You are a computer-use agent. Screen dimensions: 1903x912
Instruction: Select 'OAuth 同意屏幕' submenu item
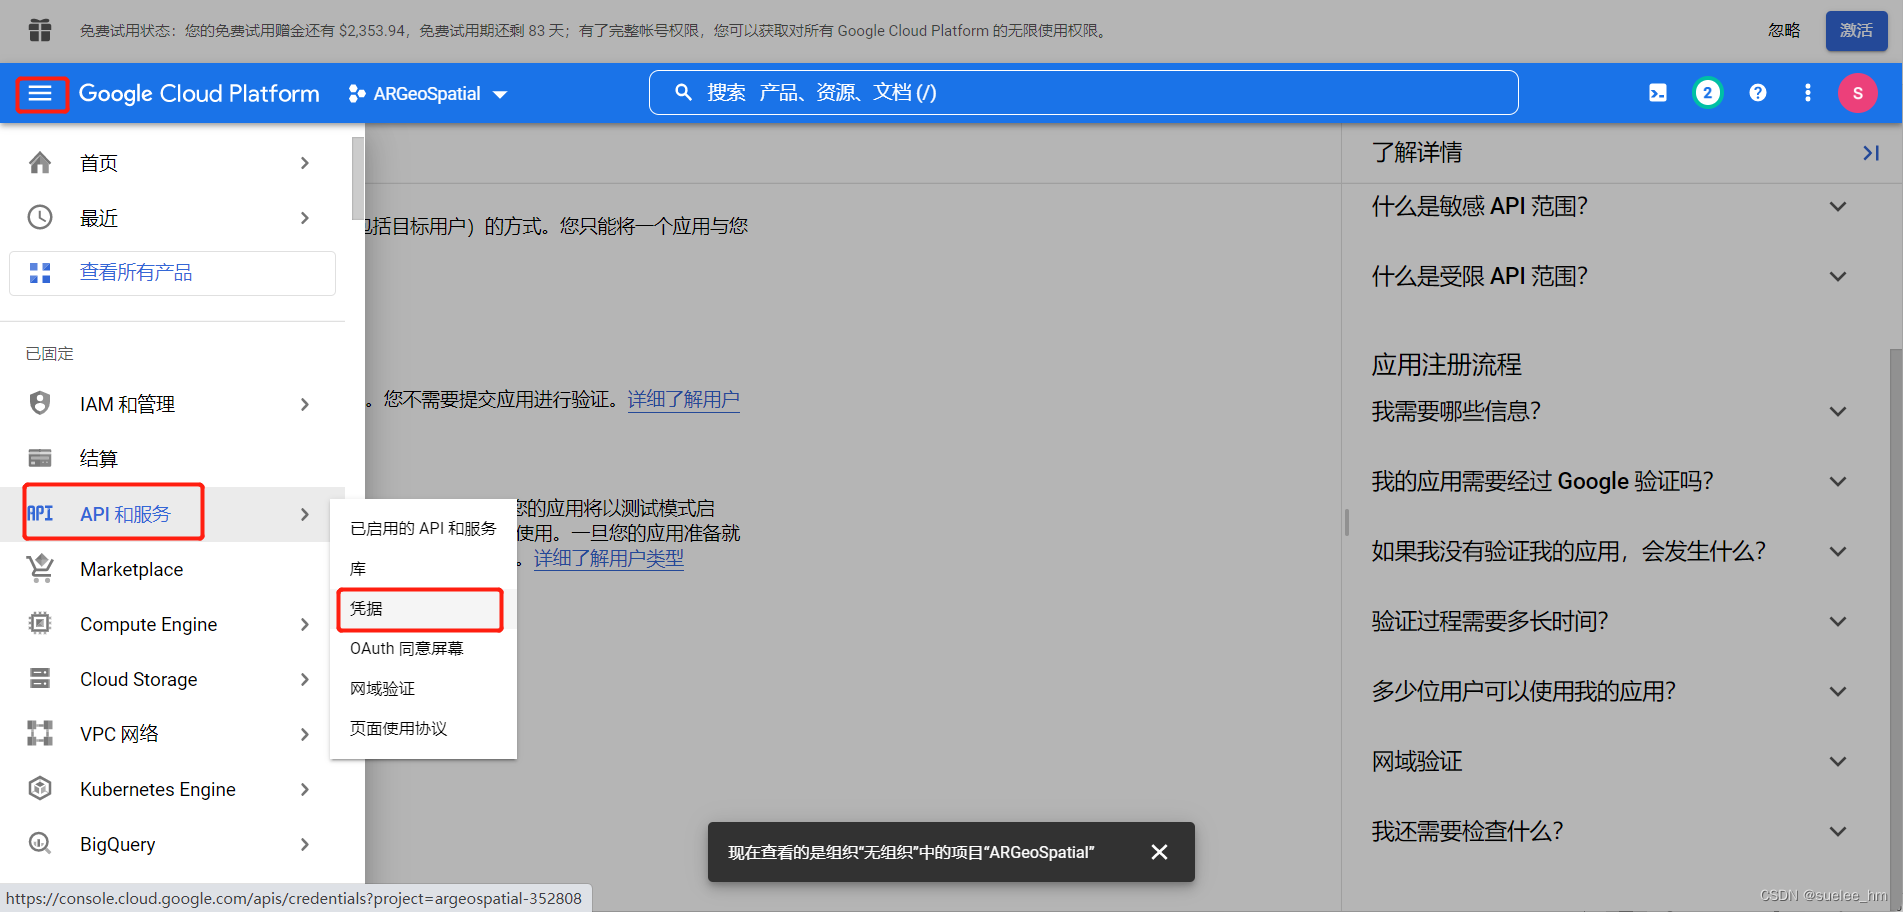point(423,648)
